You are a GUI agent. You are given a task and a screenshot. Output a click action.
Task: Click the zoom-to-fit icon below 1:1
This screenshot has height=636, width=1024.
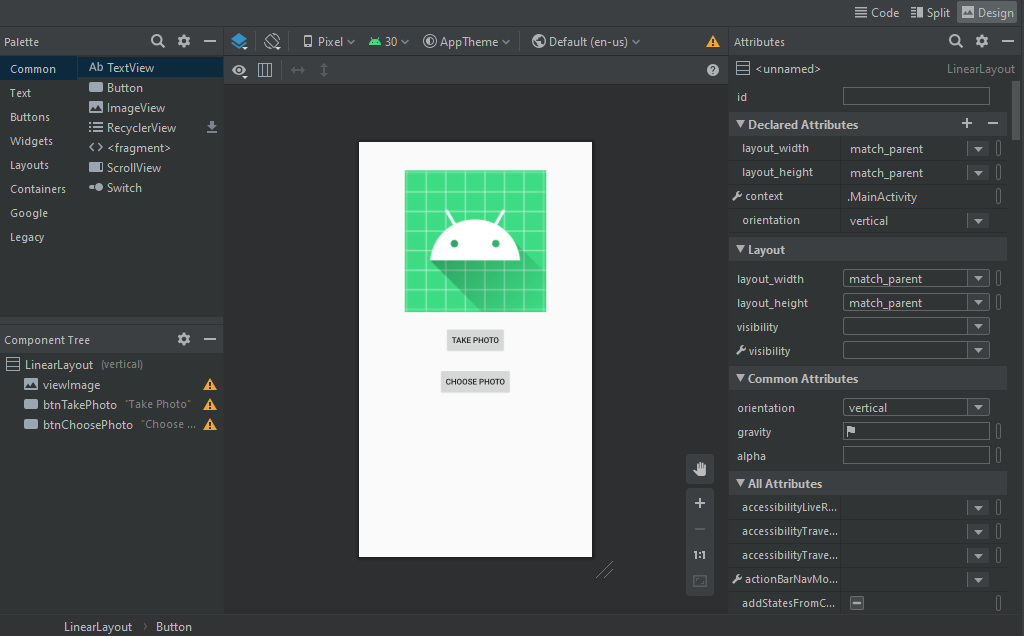coord(699,579)
